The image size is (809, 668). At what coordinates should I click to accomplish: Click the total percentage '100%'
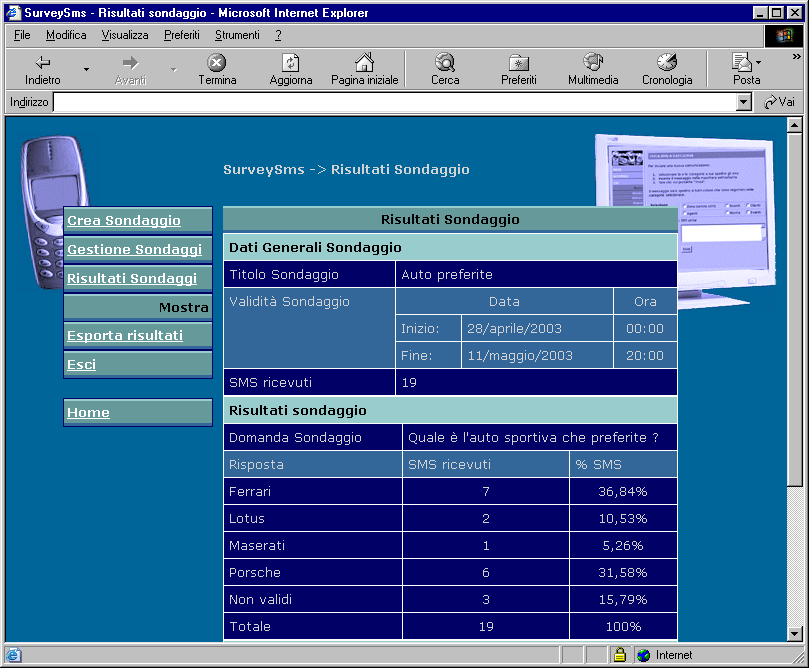623,626
